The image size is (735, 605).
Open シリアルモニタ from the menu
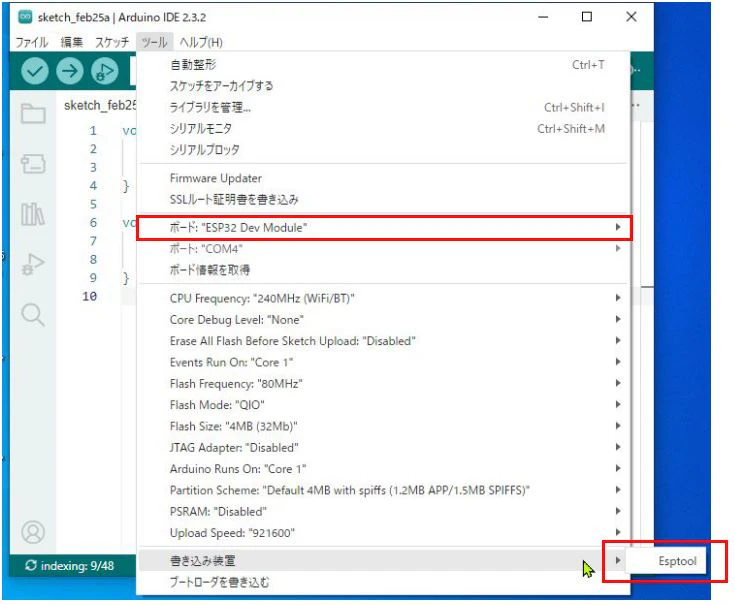384,128
